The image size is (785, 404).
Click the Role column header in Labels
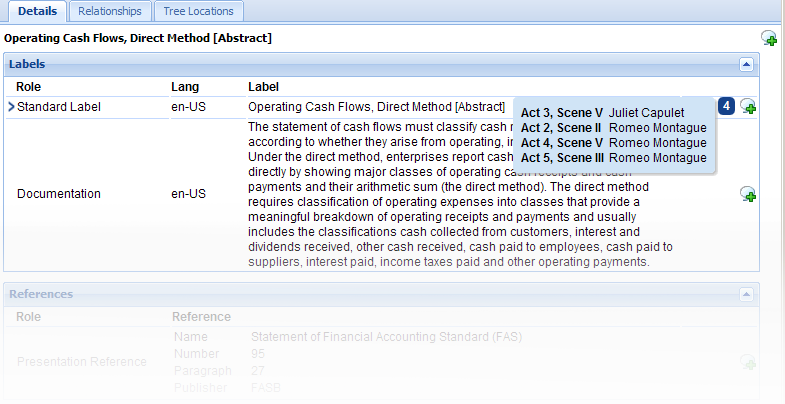point(29,87)
